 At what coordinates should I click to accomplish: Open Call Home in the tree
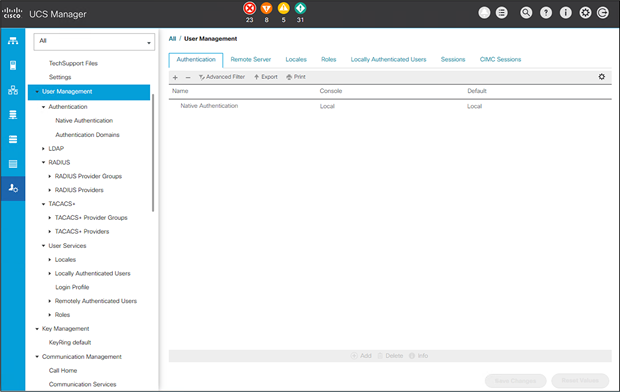[63, 371]
